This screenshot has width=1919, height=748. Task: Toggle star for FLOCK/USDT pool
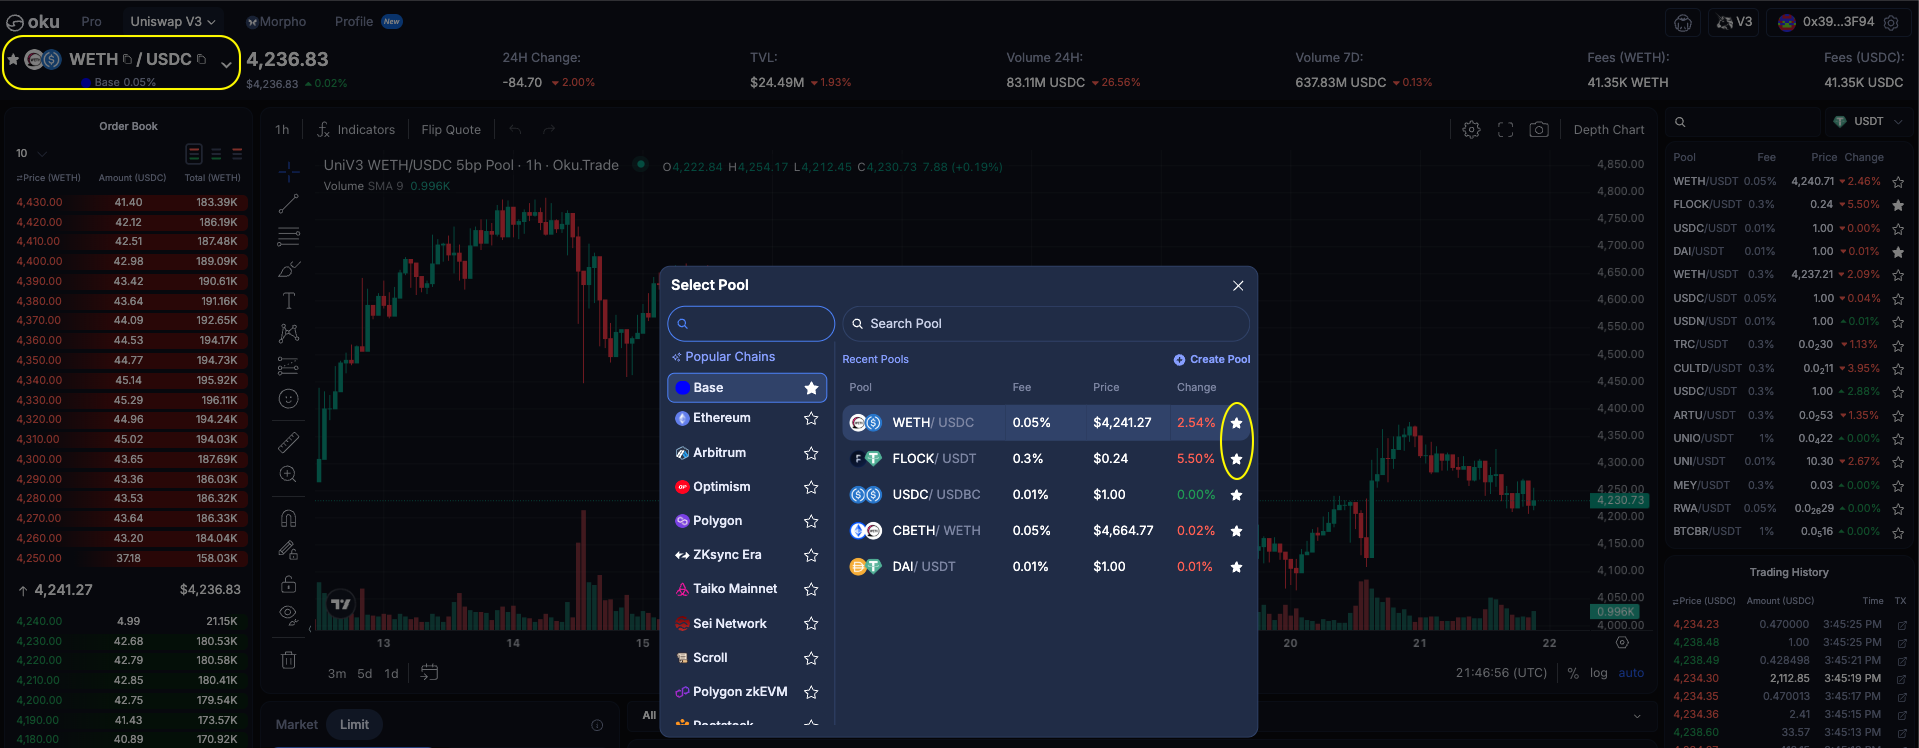coord(1236,459)
